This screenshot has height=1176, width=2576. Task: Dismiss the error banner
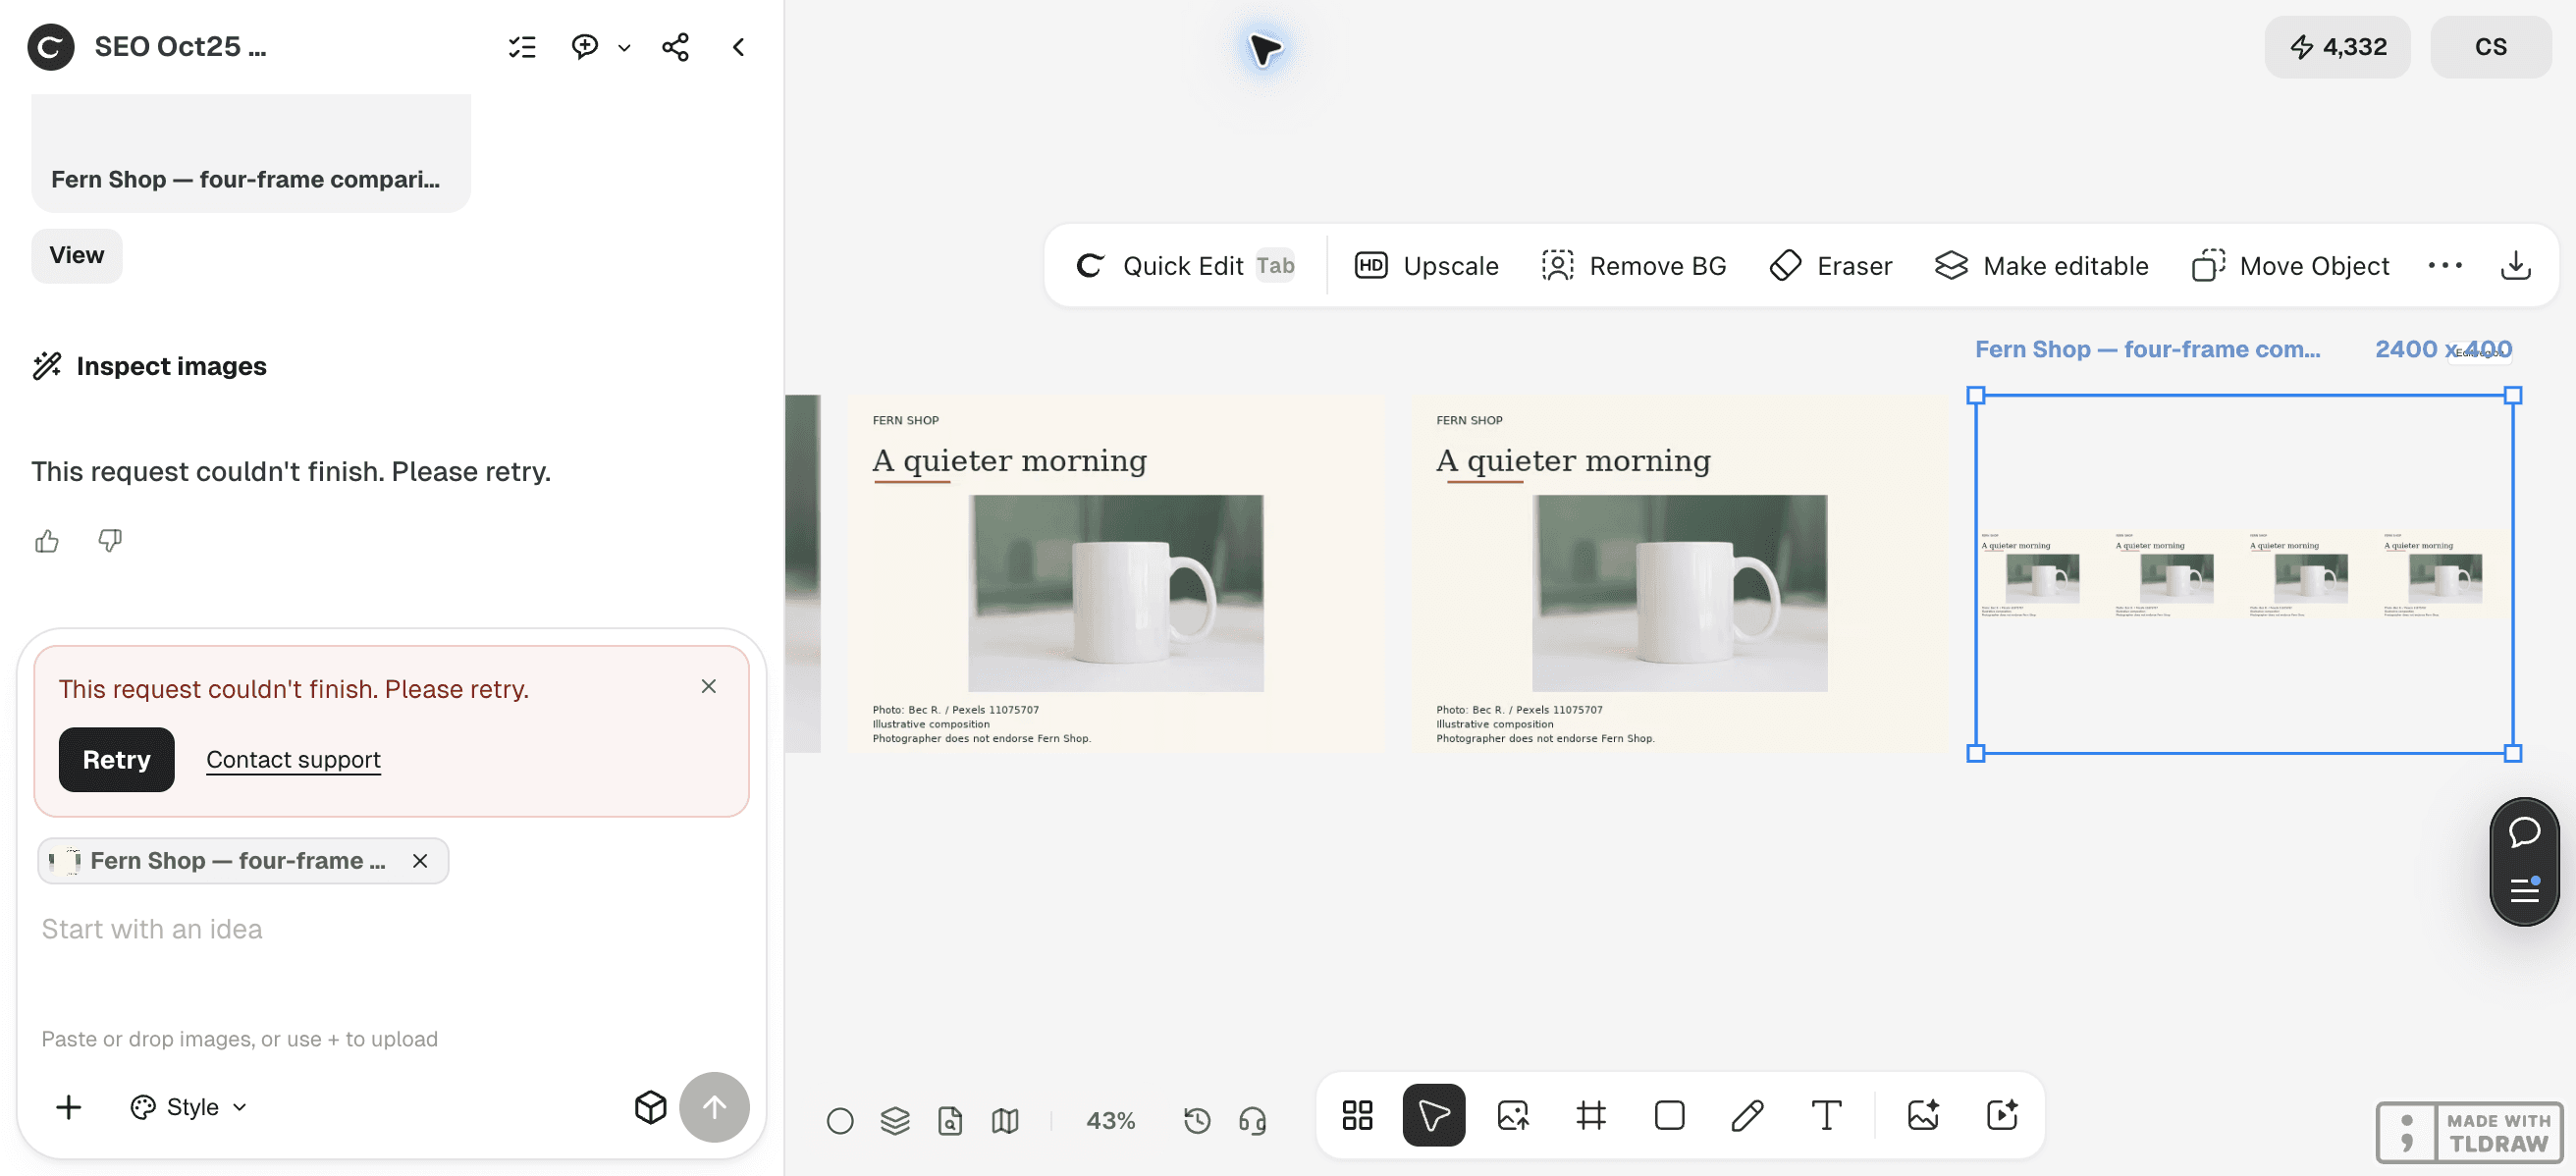click(708, 686)
